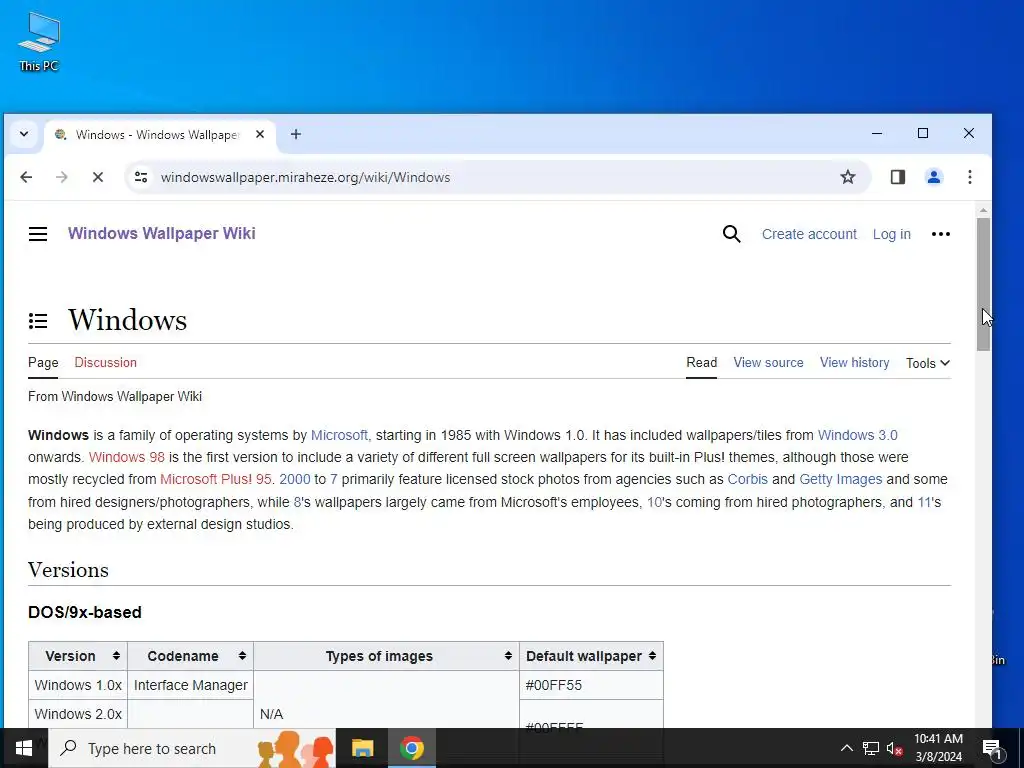The height and width of the screenshot is (768, 1024).
Task: Click the Windows 2.0x cell
Action: (x=78, y=714)
